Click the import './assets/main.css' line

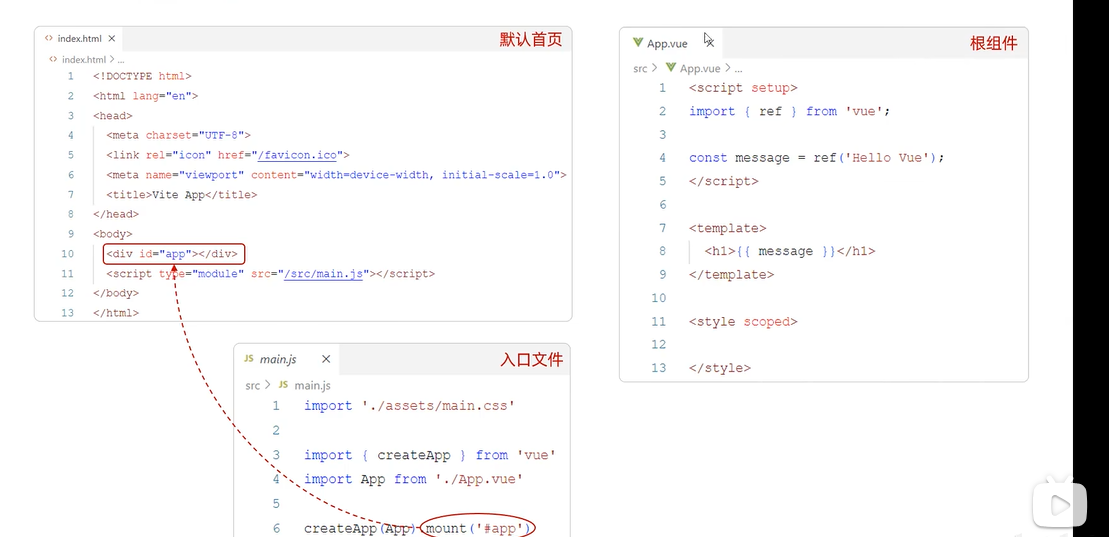point(410,406)
